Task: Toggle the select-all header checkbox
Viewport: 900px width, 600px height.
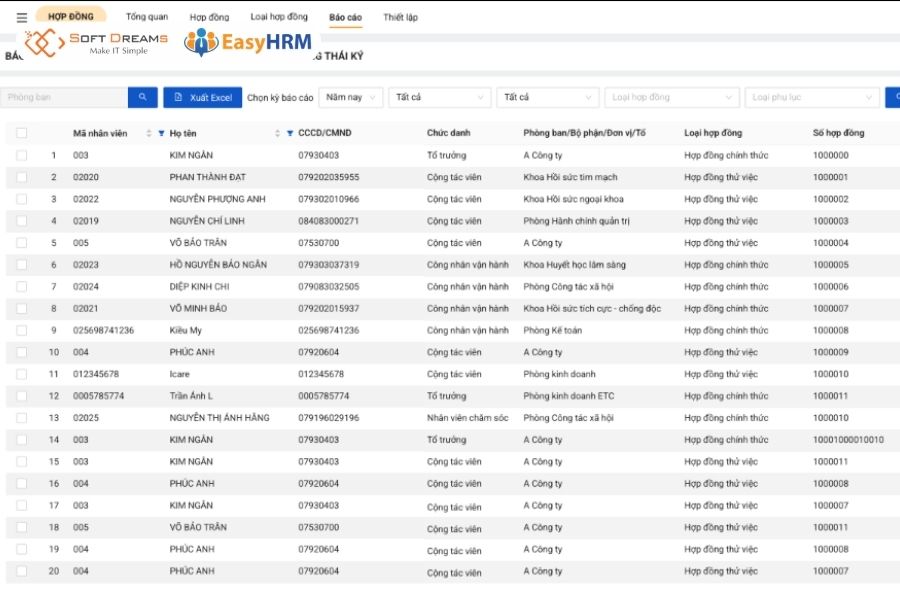Action: (22, 133)
